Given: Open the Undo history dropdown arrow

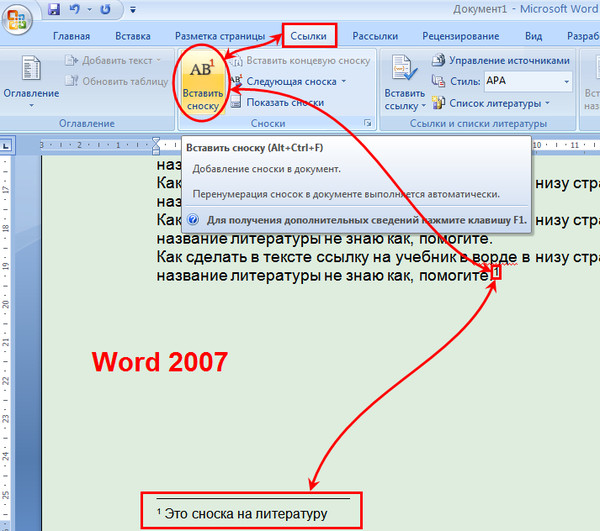Looking at the screenshot, I should click(x=89, y=10).
